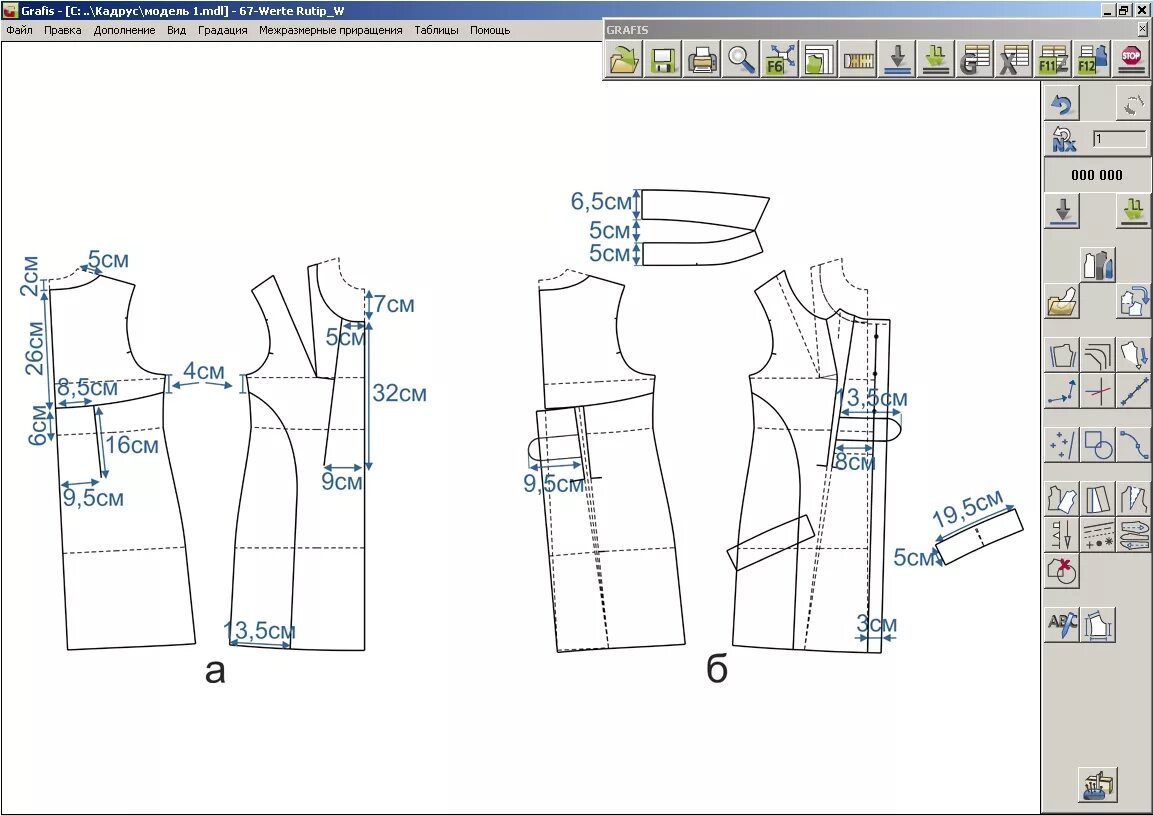The width and height of the screenshot is (1153, 816).
Task: Open the Межразмерные приращения menu
Action: tap(331, 30)
